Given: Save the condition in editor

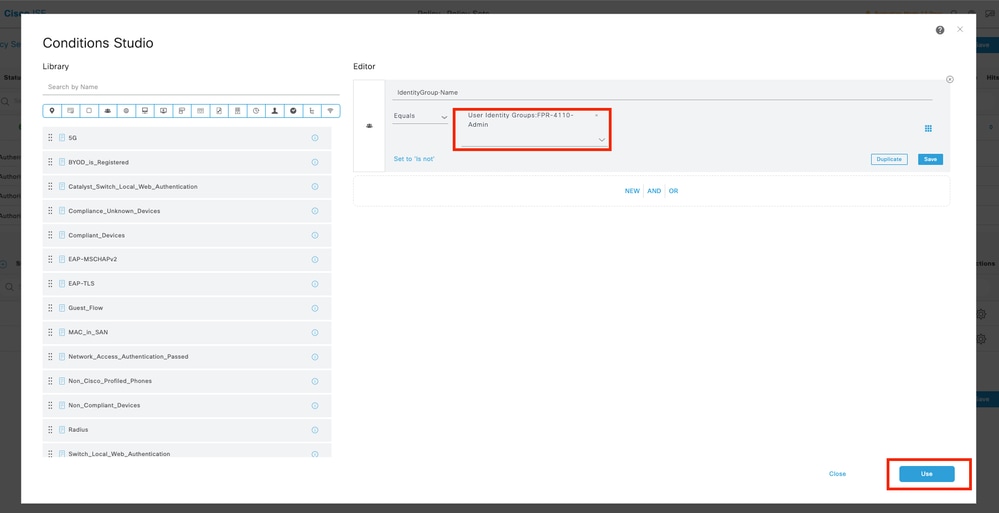Looking at the screenshot, I should [930, 159].
